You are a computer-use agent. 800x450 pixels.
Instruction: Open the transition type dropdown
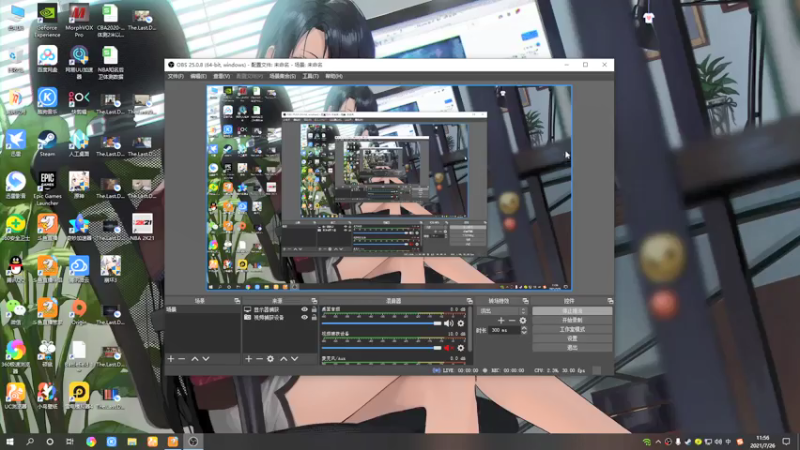pyautogui.click(x=502, y=311)
